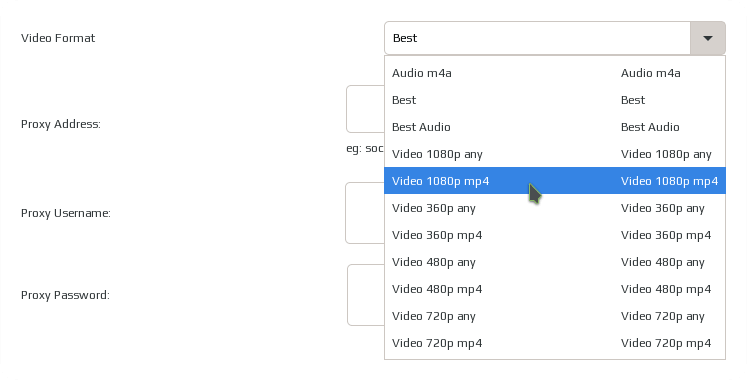
Task: Select Video 1080p any option
Action: coord(555,154)
